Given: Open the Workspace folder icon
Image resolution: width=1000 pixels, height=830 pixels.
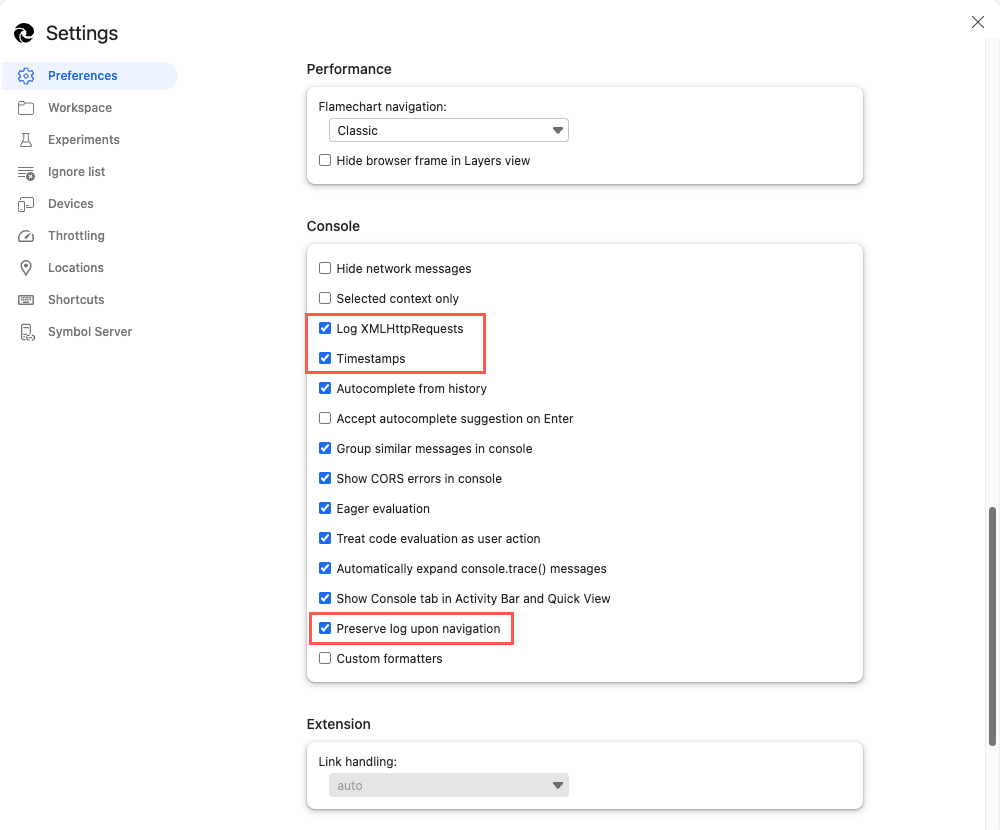Looking at the screenshot, I should [x=26, y=107].
